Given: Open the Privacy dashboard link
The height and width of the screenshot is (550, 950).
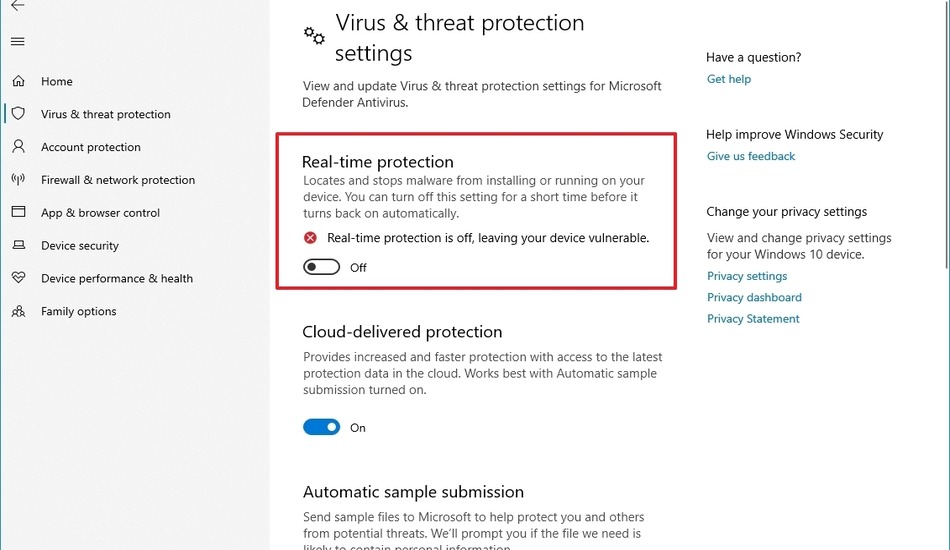Looking at the screenshot, I should [754, 297].
